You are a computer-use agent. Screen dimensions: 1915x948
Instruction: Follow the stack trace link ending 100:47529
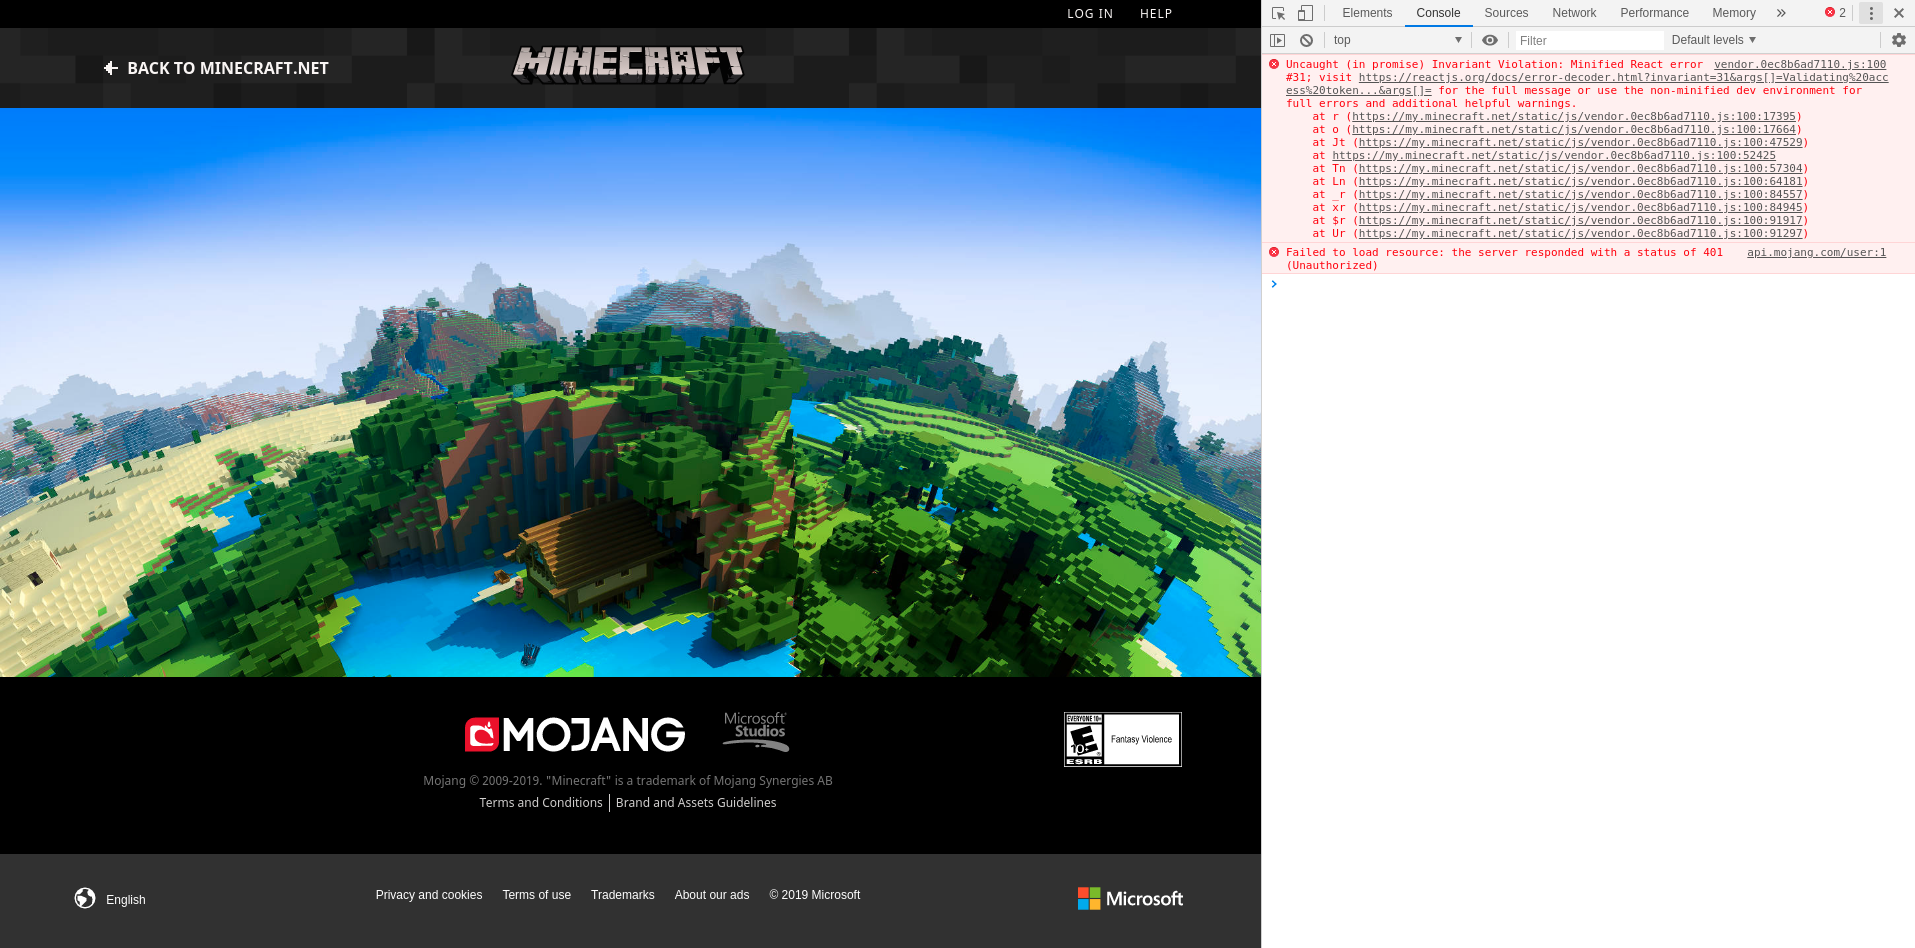pos(1580,143)
